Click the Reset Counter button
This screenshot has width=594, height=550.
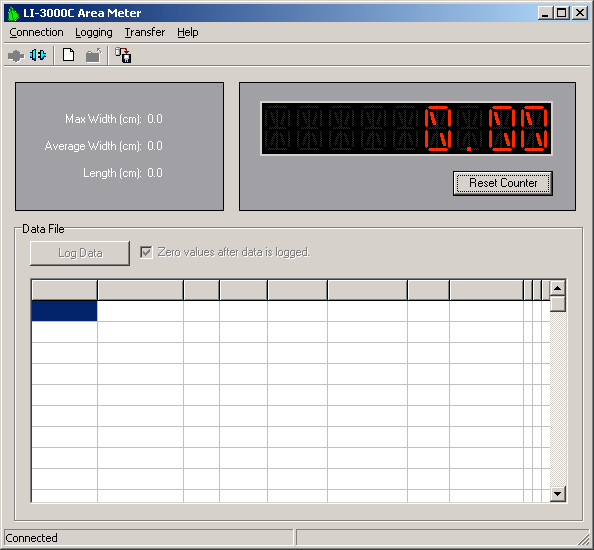point(503,183)
